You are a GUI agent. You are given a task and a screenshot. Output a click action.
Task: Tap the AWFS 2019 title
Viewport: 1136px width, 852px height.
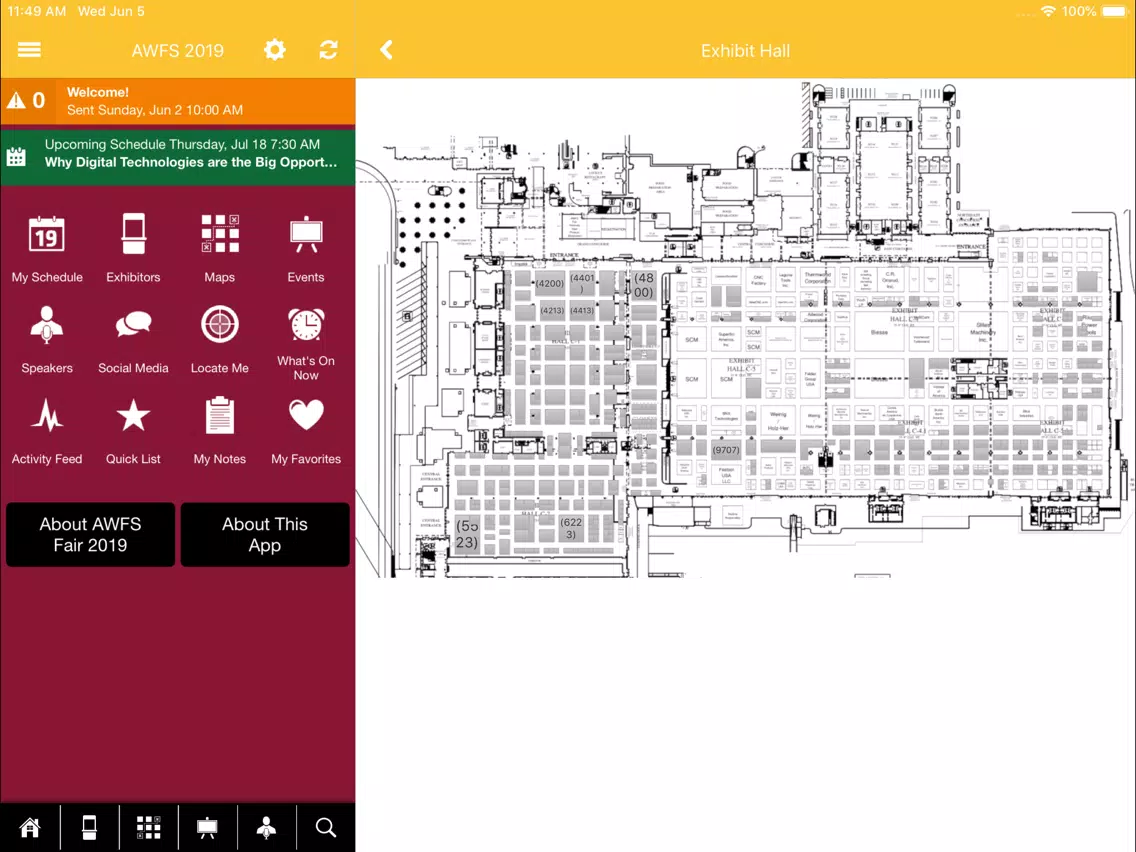click(x=178, y=51)
